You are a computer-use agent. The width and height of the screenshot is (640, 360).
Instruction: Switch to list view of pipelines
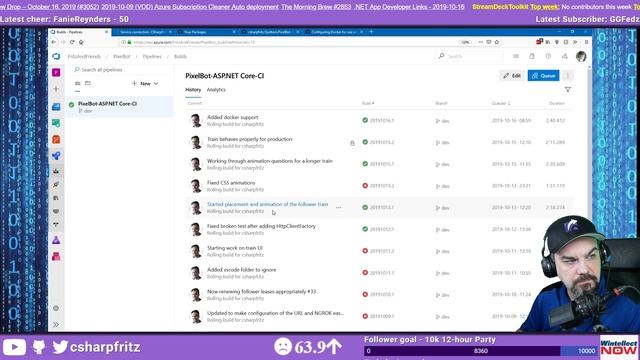point(78,83)
